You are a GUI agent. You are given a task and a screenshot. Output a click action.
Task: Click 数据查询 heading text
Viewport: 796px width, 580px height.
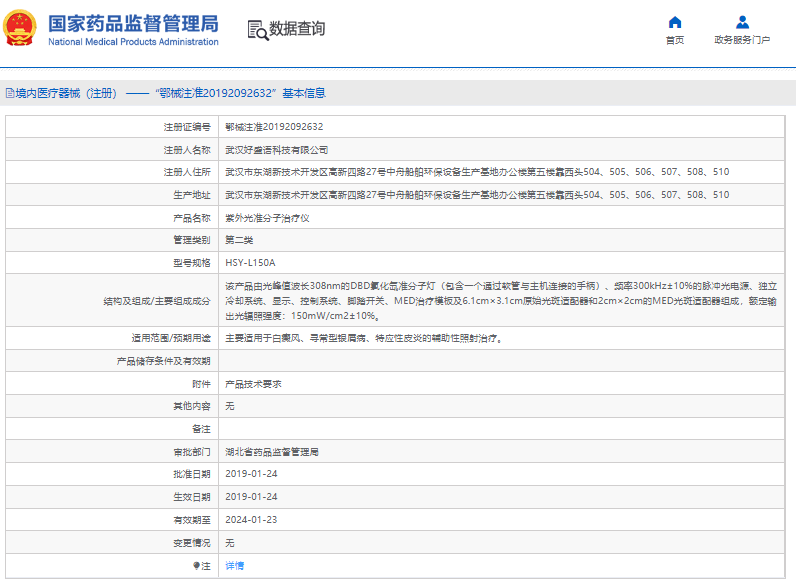point(297,29)
